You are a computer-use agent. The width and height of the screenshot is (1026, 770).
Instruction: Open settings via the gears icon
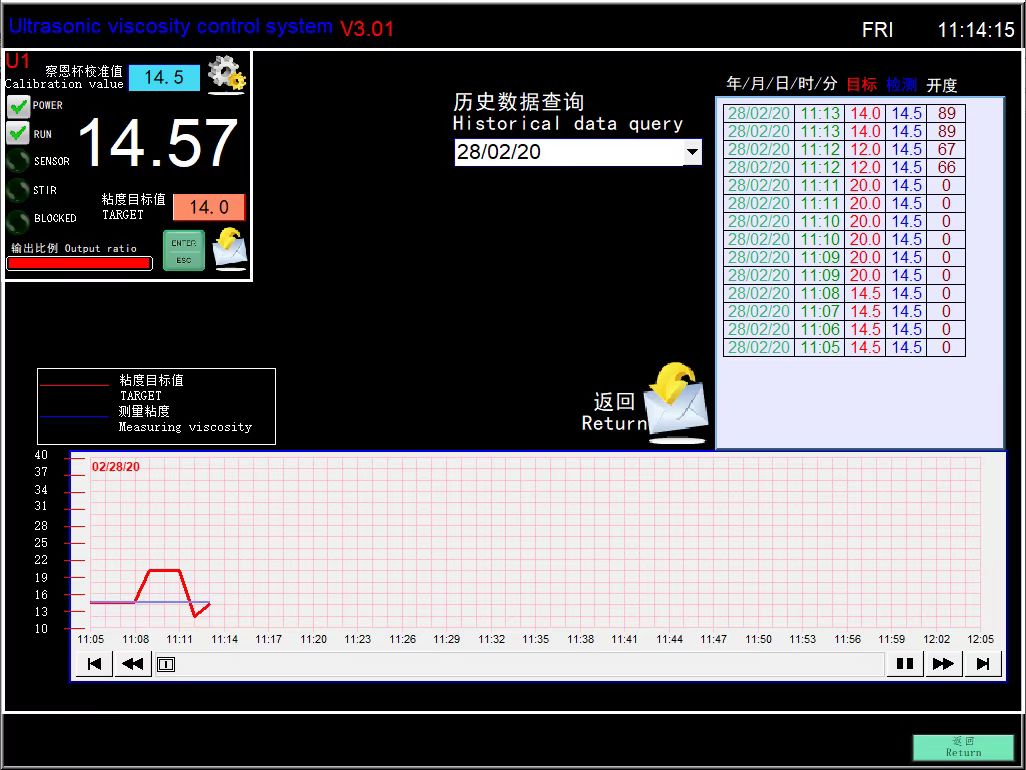(227, 74)
